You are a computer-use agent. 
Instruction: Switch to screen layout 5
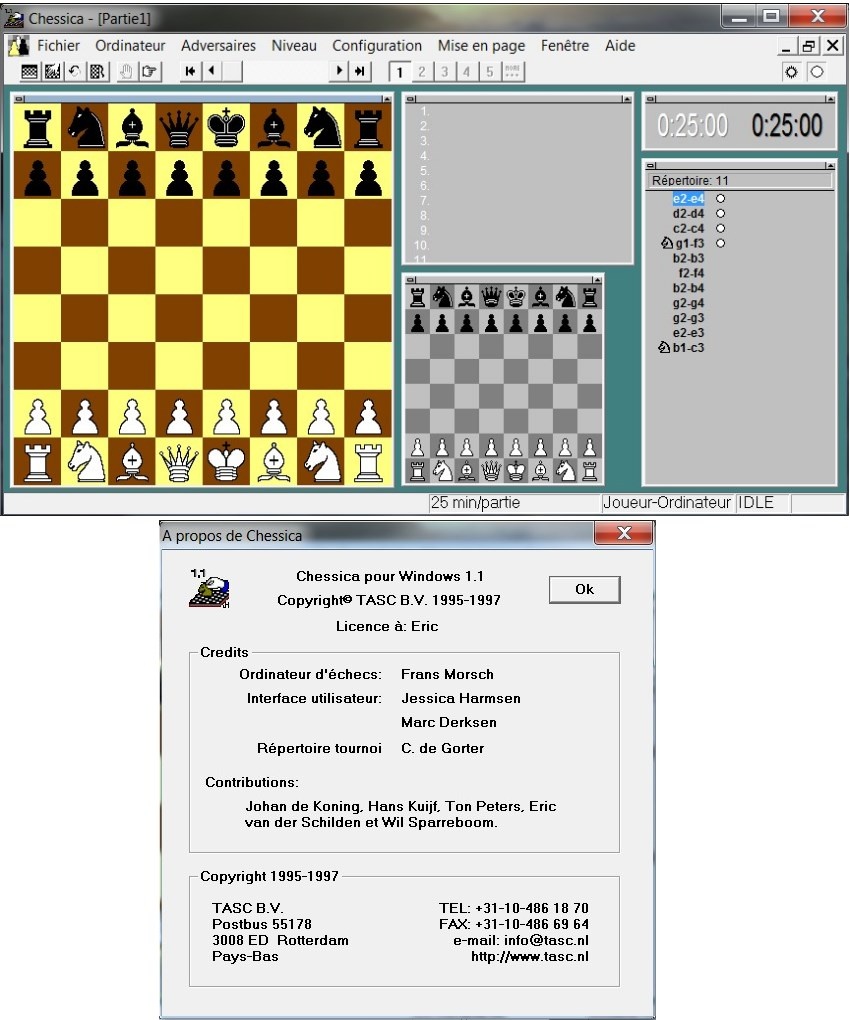[490, 72]
